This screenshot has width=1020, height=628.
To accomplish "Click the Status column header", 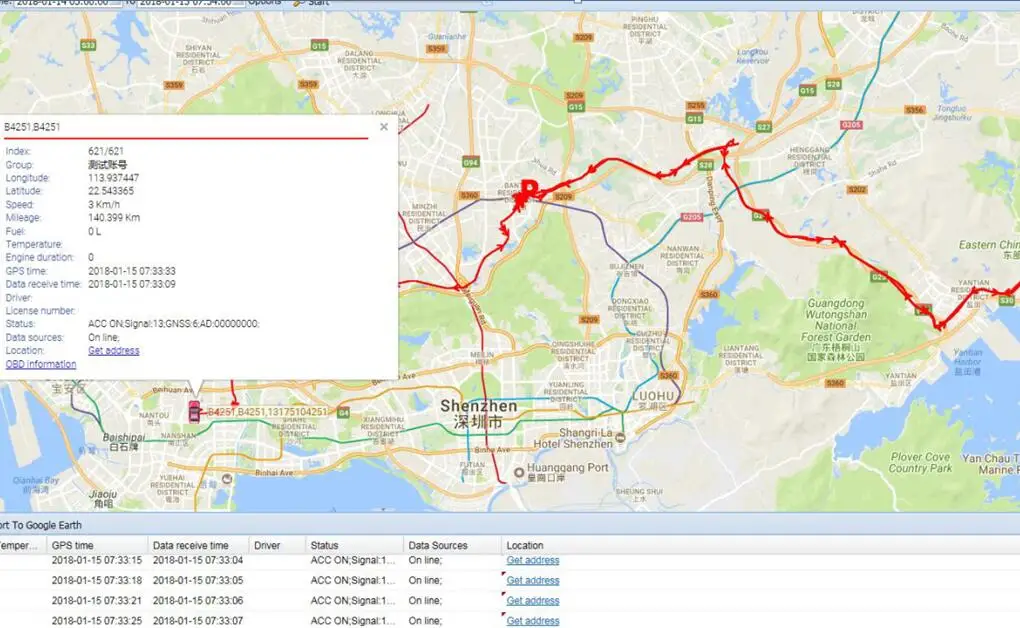I will (x=325, y=546).
